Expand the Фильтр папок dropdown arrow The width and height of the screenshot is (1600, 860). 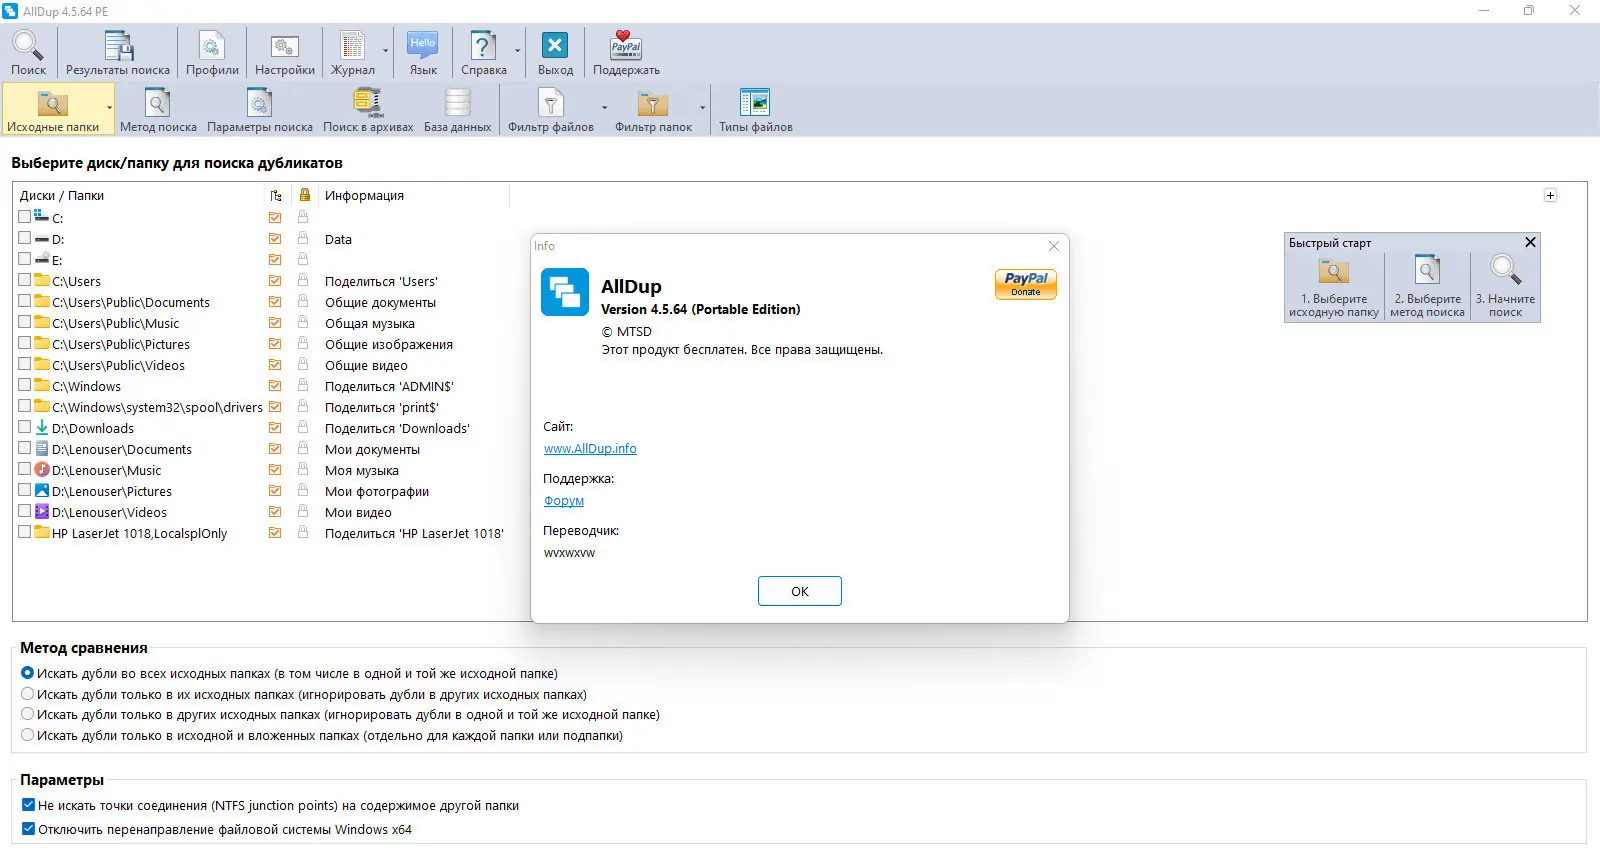point(702,108)
